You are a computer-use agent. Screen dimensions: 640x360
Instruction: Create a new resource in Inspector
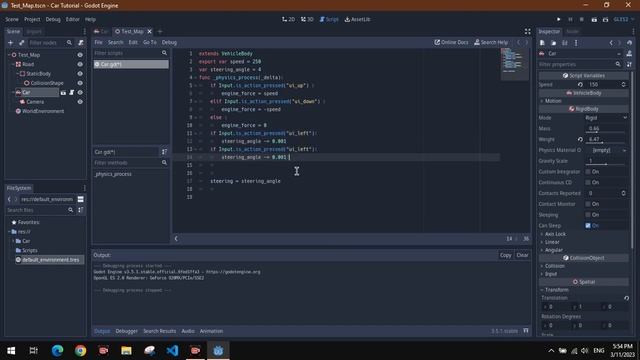pyautogui.click(x=542, y=43)
